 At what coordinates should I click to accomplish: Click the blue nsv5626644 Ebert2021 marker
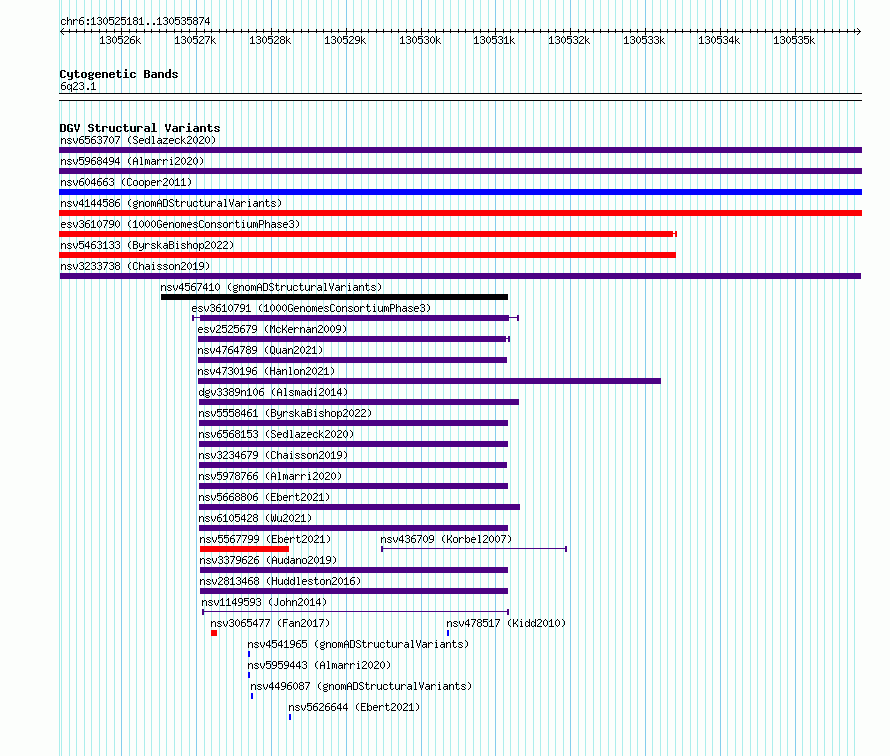[290, 717]
